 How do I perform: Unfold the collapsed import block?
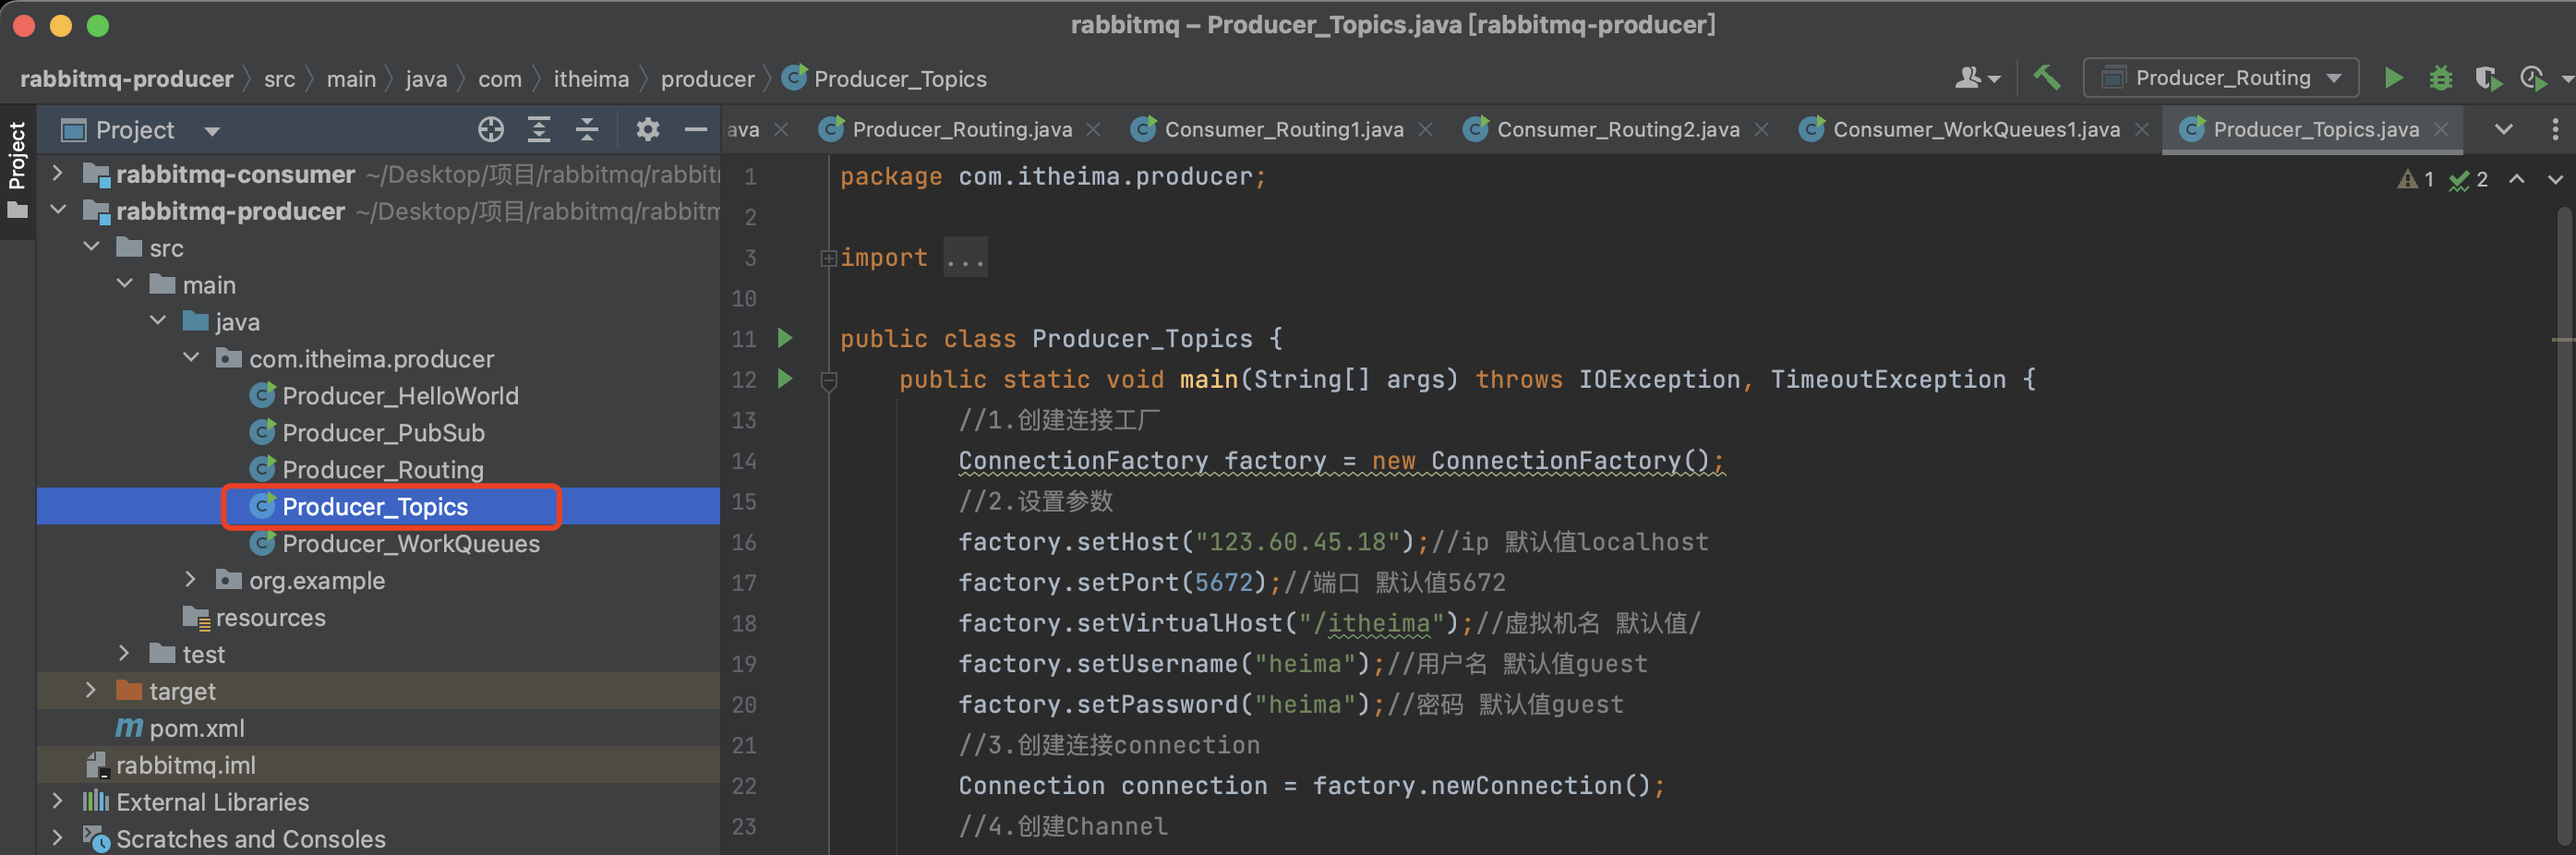[828, 259]
